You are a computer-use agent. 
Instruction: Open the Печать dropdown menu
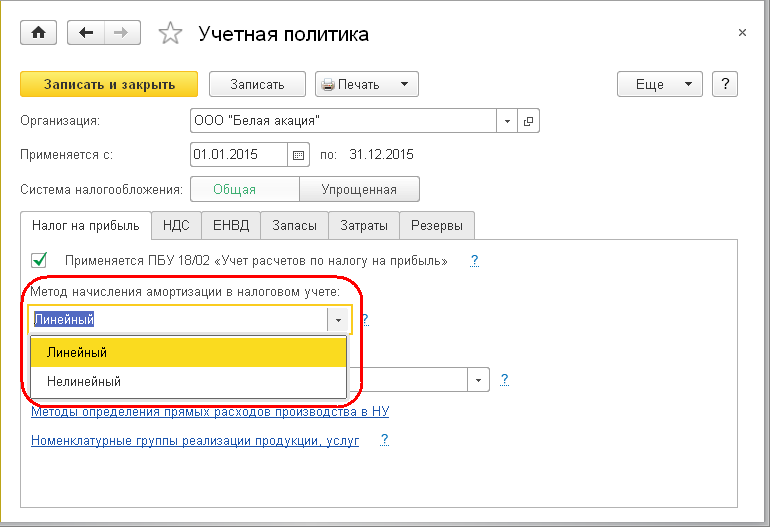367,84
